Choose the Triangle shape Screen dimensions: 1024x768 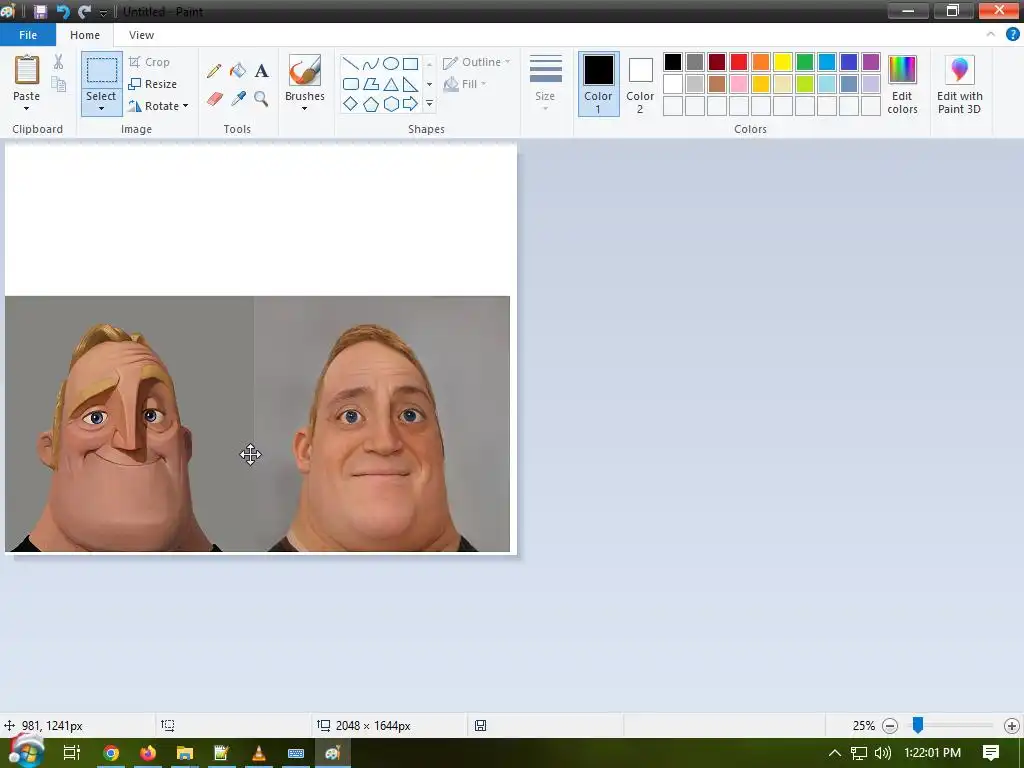(391, 84)
